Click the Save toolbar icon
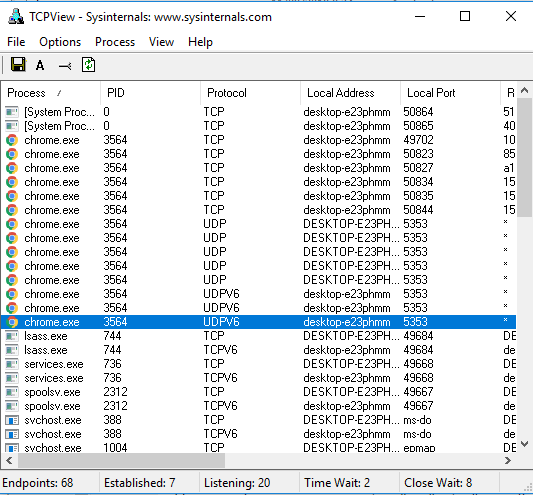This screenshot has width=533, height=495. [x=18, y=64]
